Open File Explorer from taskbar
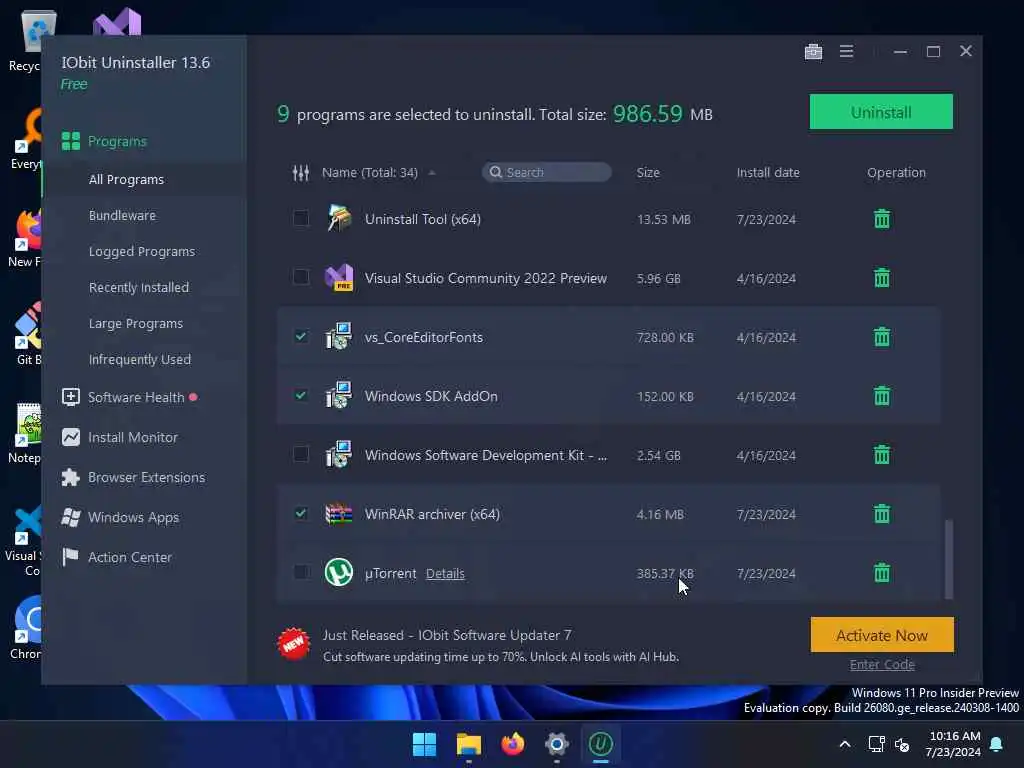The height and width of the screenshot is (768, 1024). point(468,744)
